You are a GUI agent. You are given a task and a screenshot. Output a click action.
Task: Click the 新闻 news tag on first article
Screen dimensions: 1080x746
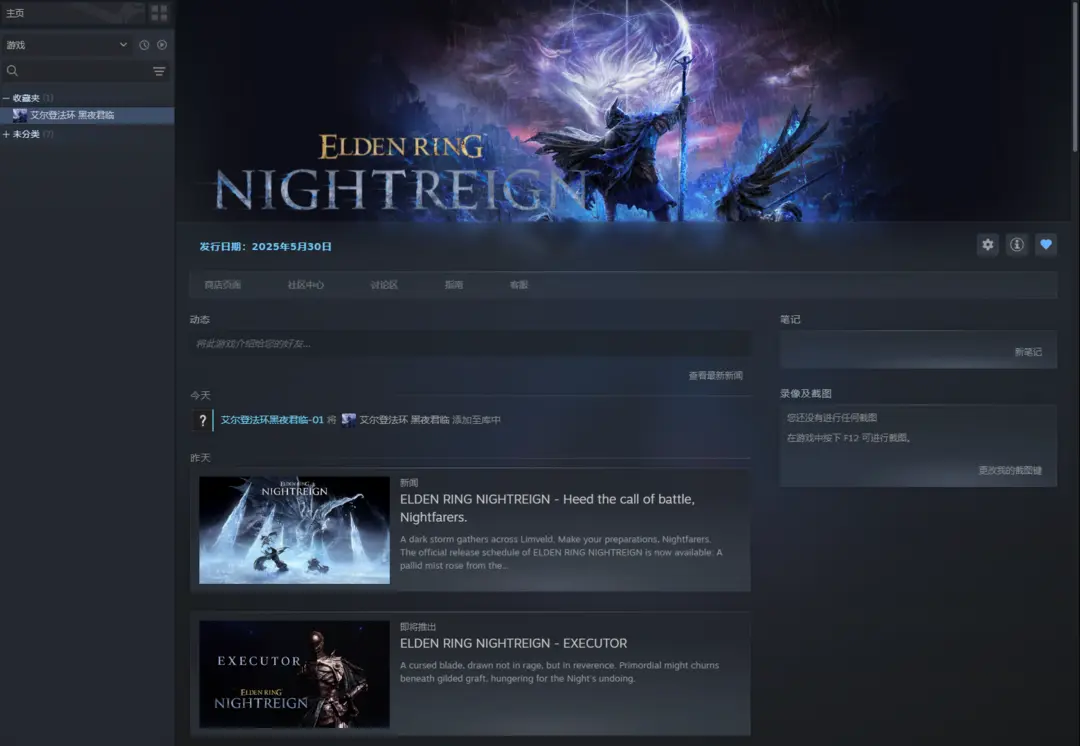tap(408, 483)
